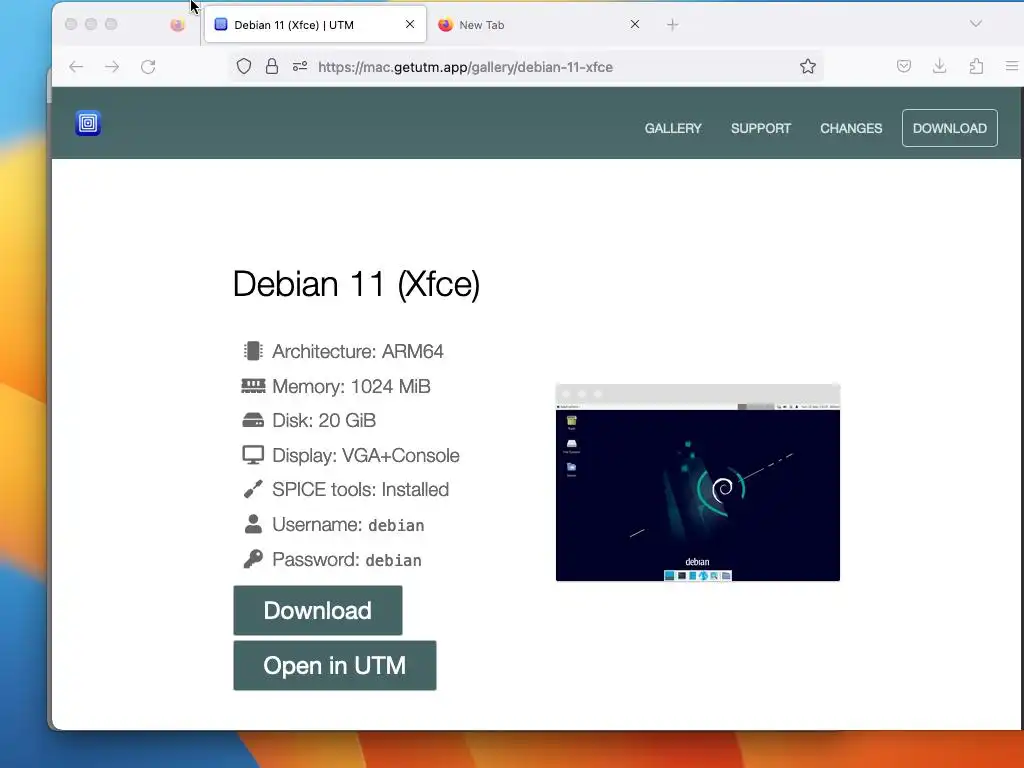Image resolution: width=1024 pixels, height=768 pixels.
Task: Click the screwdriver icon beside SPICE tools
Action: (253, 489)
